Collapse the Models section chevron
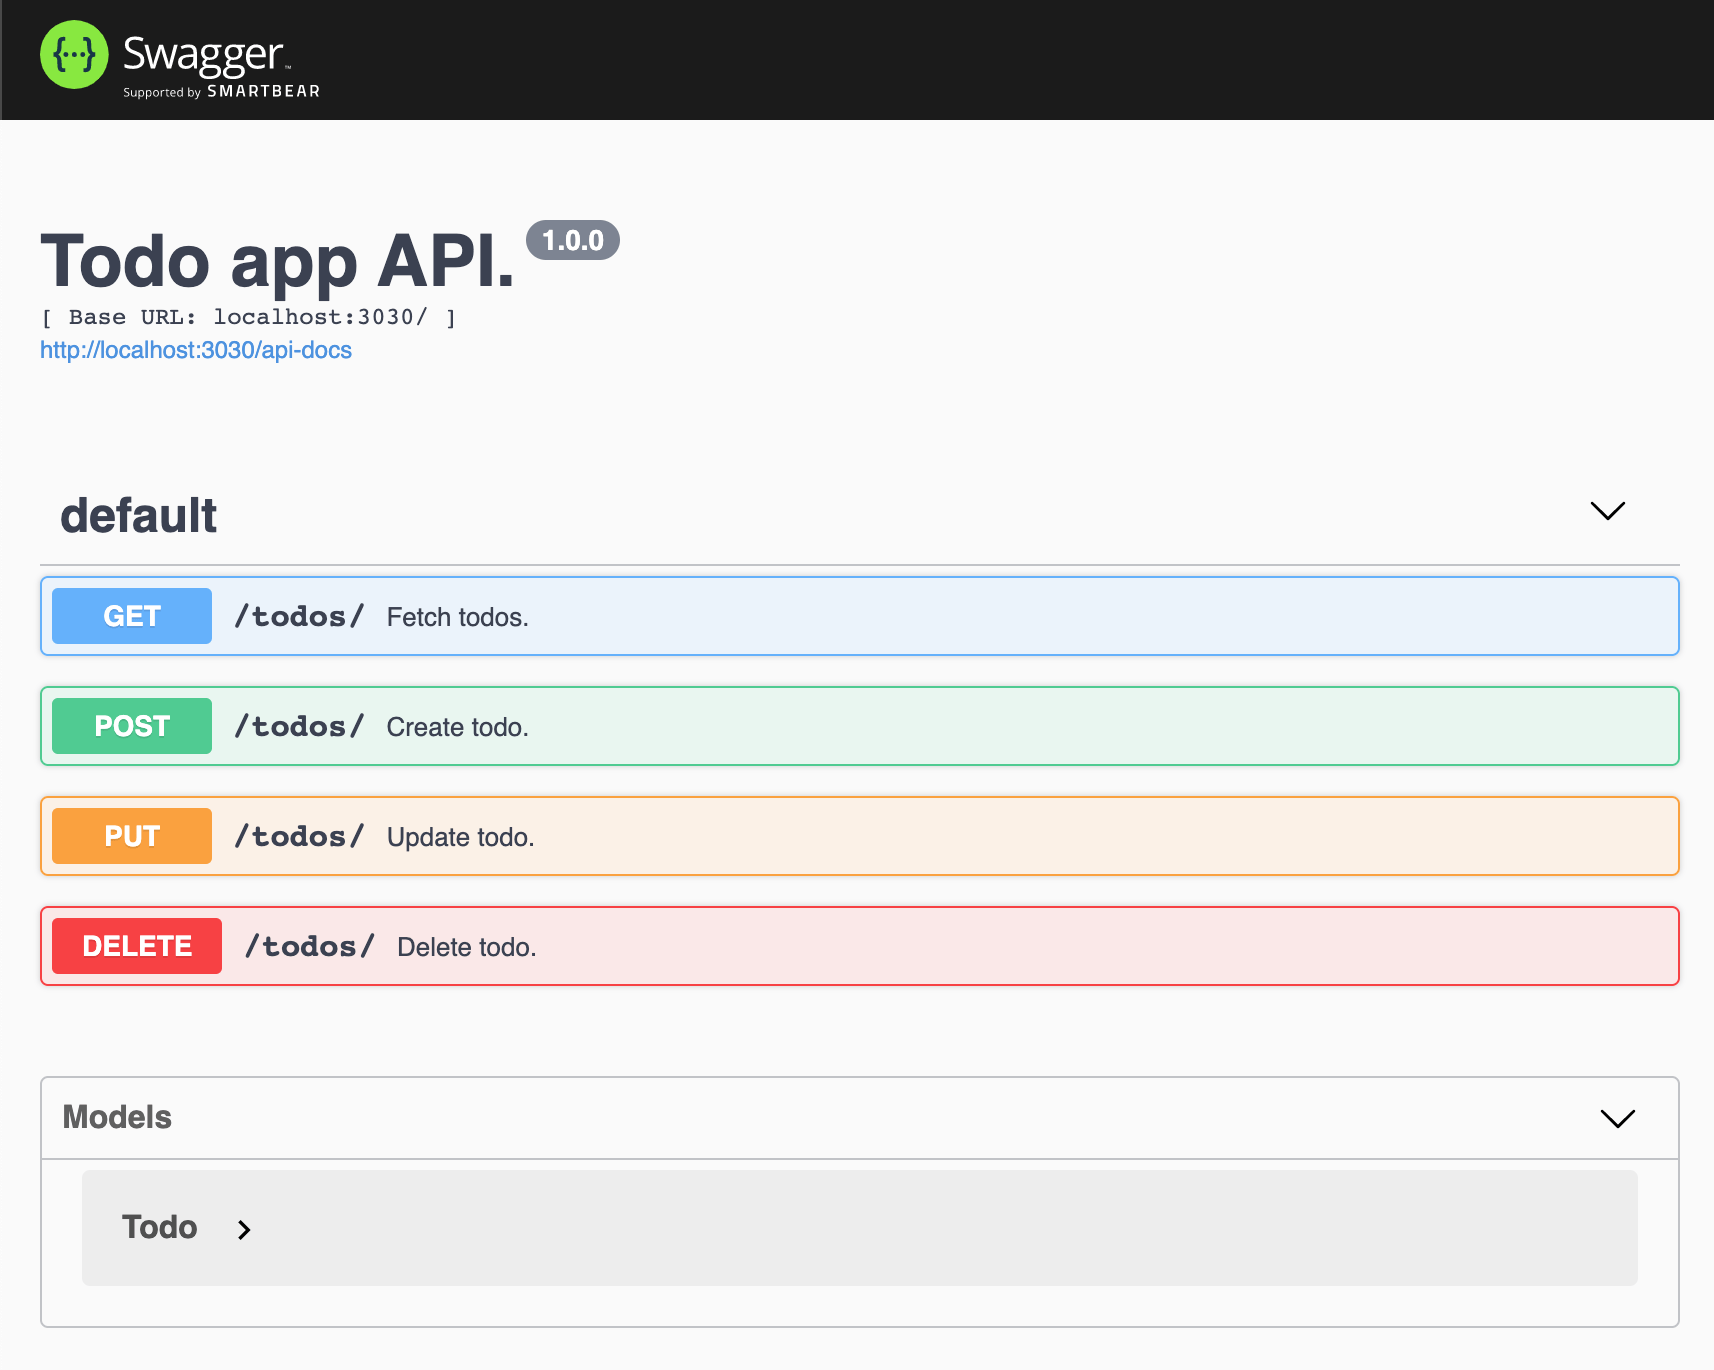Viewport: 1714px width, 1370px height. point(1618,1118)
